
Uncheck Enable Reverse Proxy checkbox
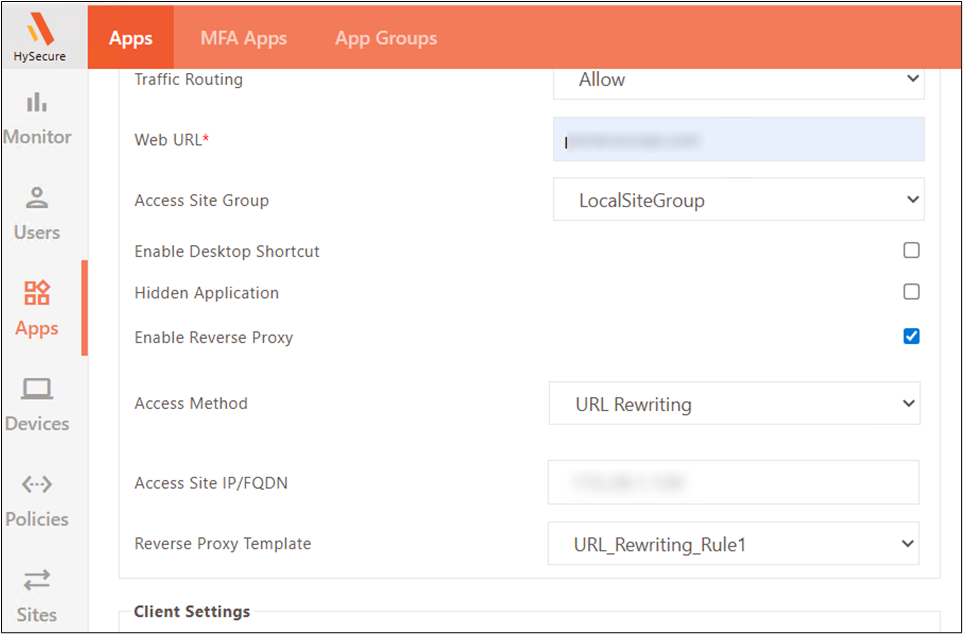pyautogui.click(x=911, y=336)
